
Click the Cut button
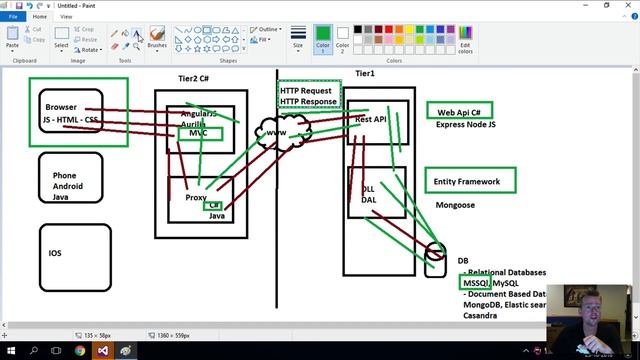(33, 29)
